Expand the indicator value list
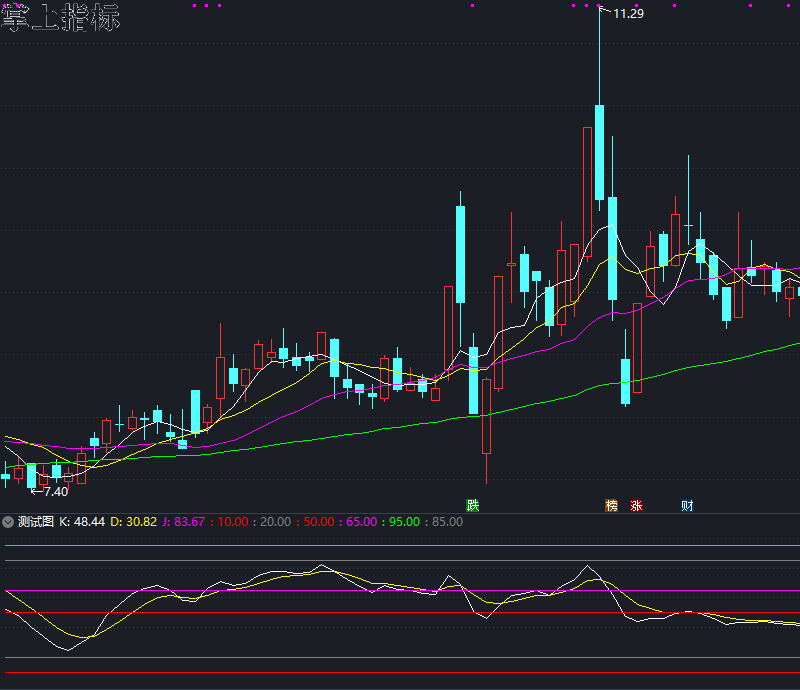The height and width of the screenshot is (690, 800). point(300,521)
